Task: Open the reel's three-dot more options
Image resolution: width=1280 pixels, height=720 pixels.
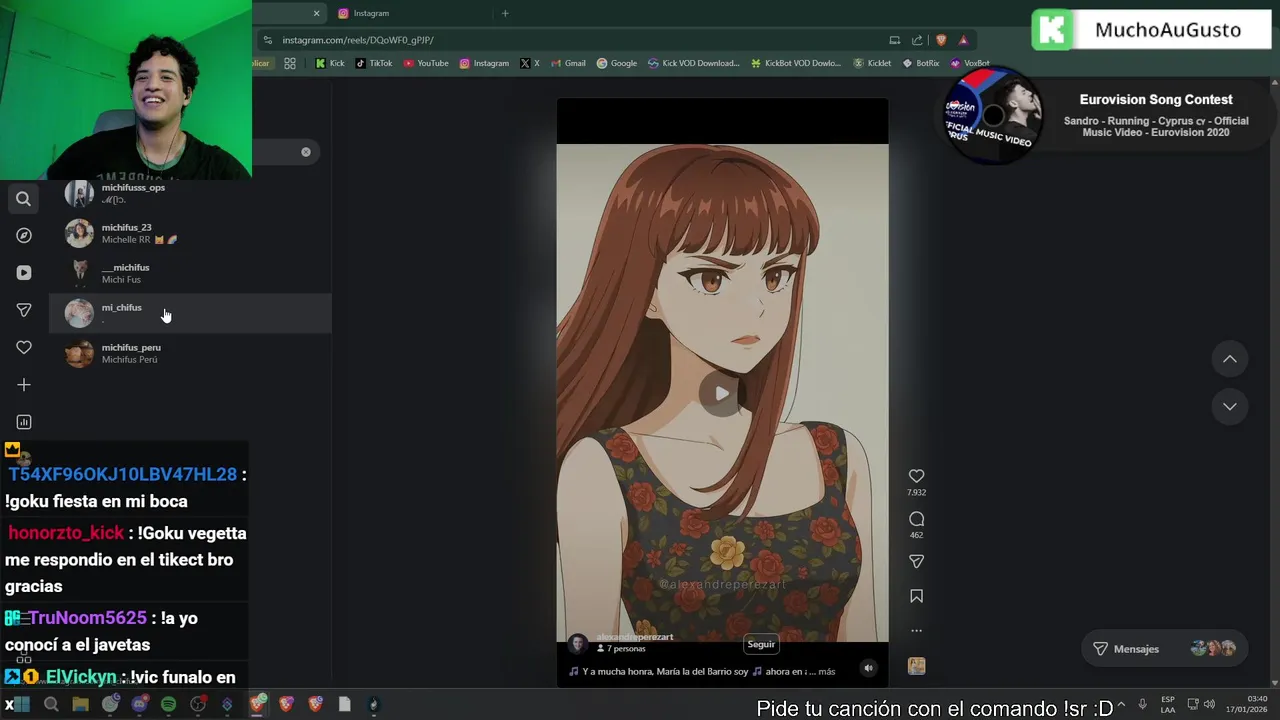Action: pos(916,631)
